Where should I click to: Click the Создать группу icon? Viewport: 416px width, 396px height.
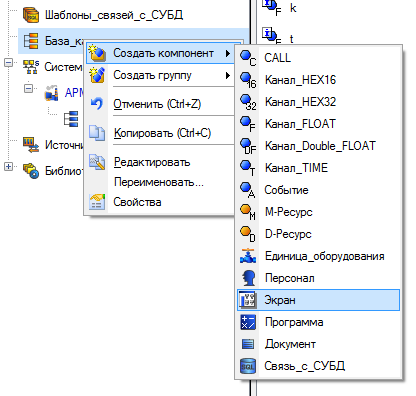97,75
